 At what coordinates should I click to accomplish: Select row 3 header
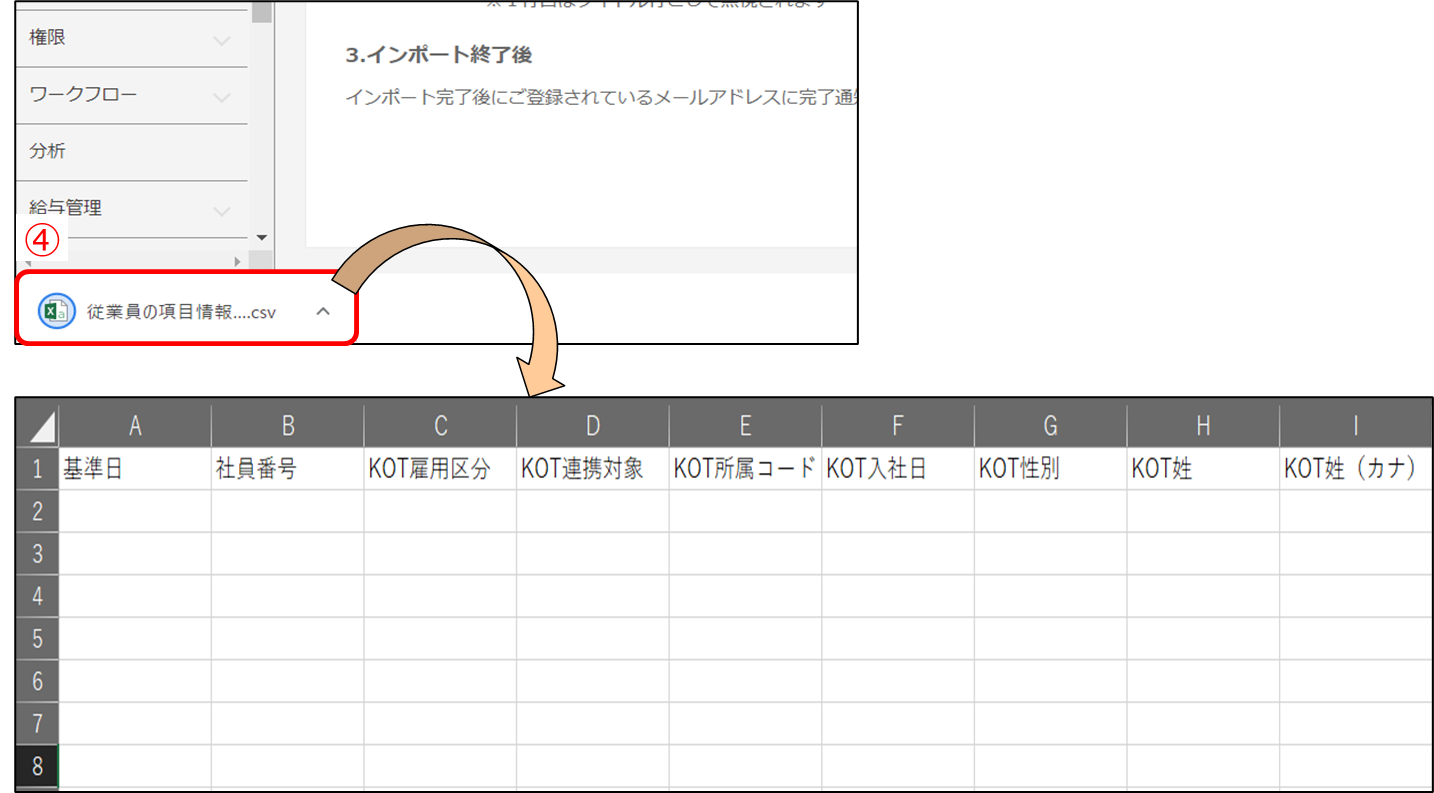(x=37, y=553)
